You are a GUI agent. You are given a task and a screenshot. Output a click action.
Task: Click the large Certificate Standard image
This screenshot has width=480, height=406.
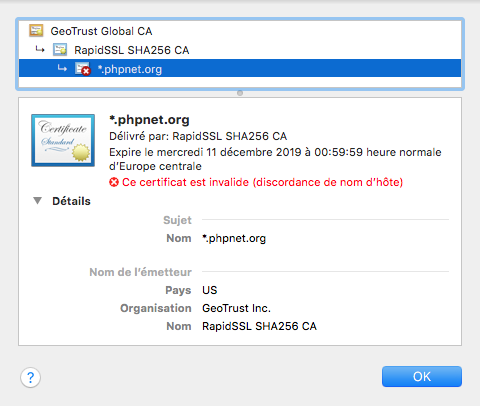pos(63,140)
